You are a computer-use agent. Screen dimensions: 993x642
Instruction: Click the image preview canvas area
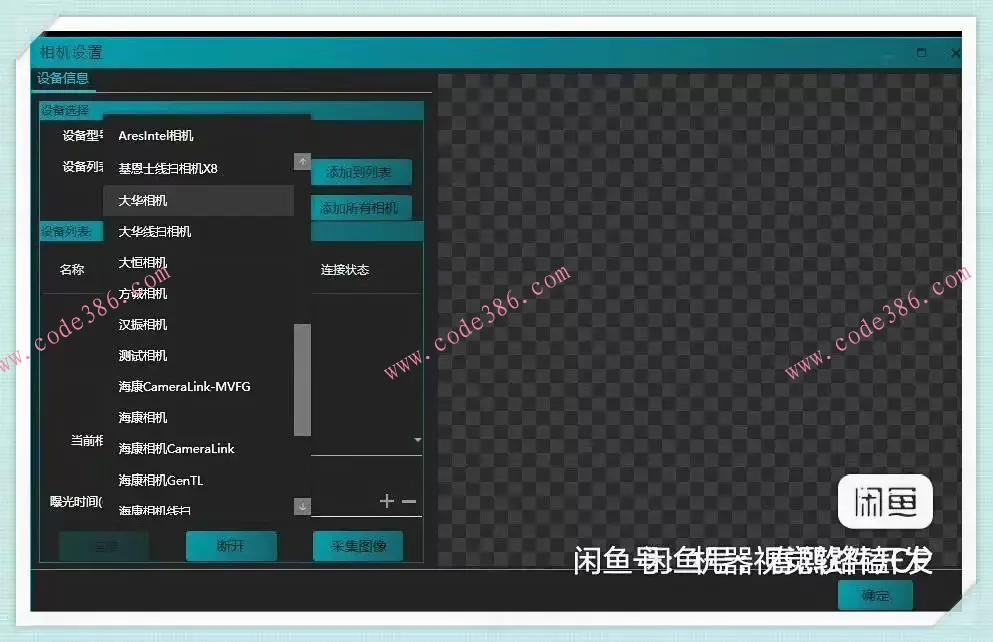pyautogui.click(x=699, y=320)
